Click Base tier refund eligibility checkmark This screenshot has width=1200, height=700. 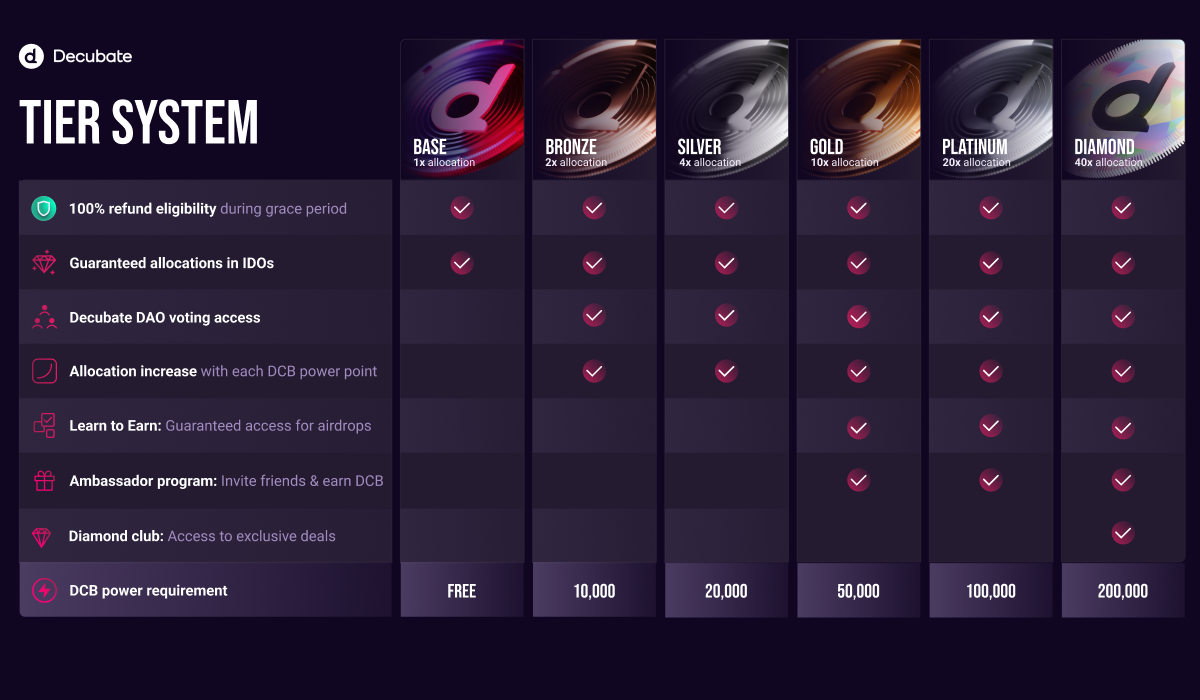461,208
